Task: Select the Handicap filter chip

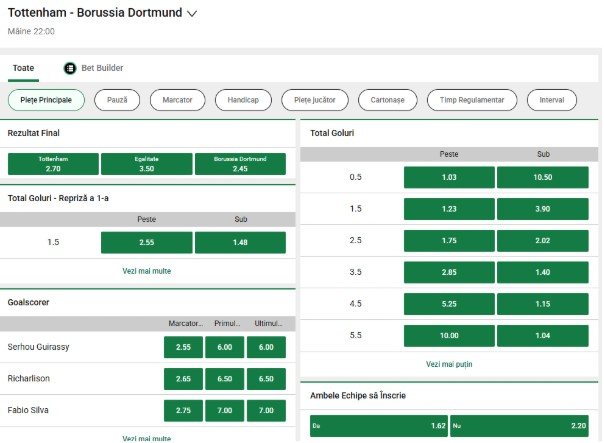Action: (243, 100)
